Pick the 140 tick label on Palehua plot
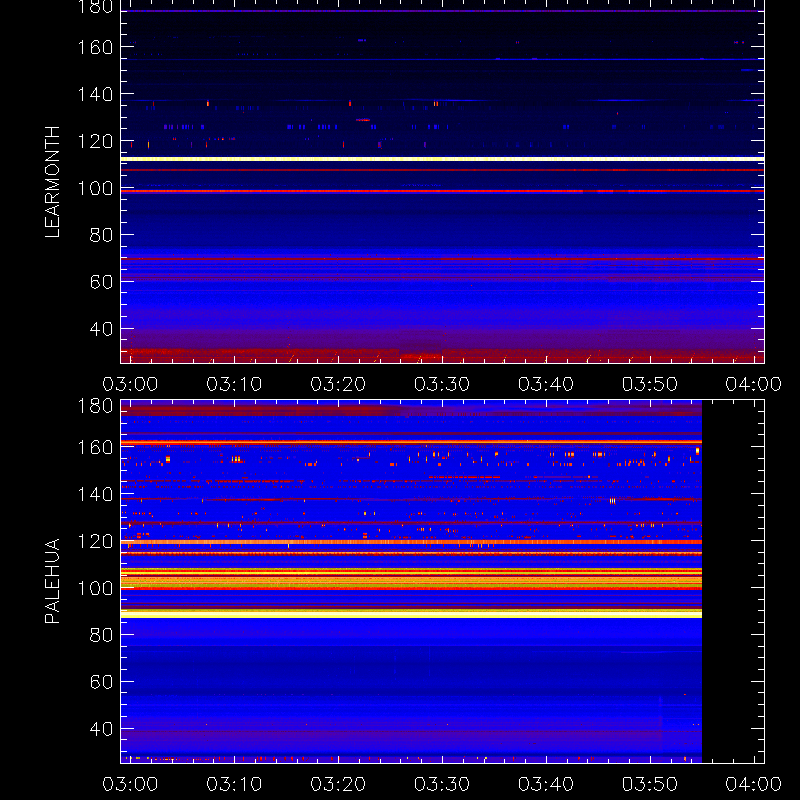The image size is (800, 800). pyautogui.click(x=95, y=494)
